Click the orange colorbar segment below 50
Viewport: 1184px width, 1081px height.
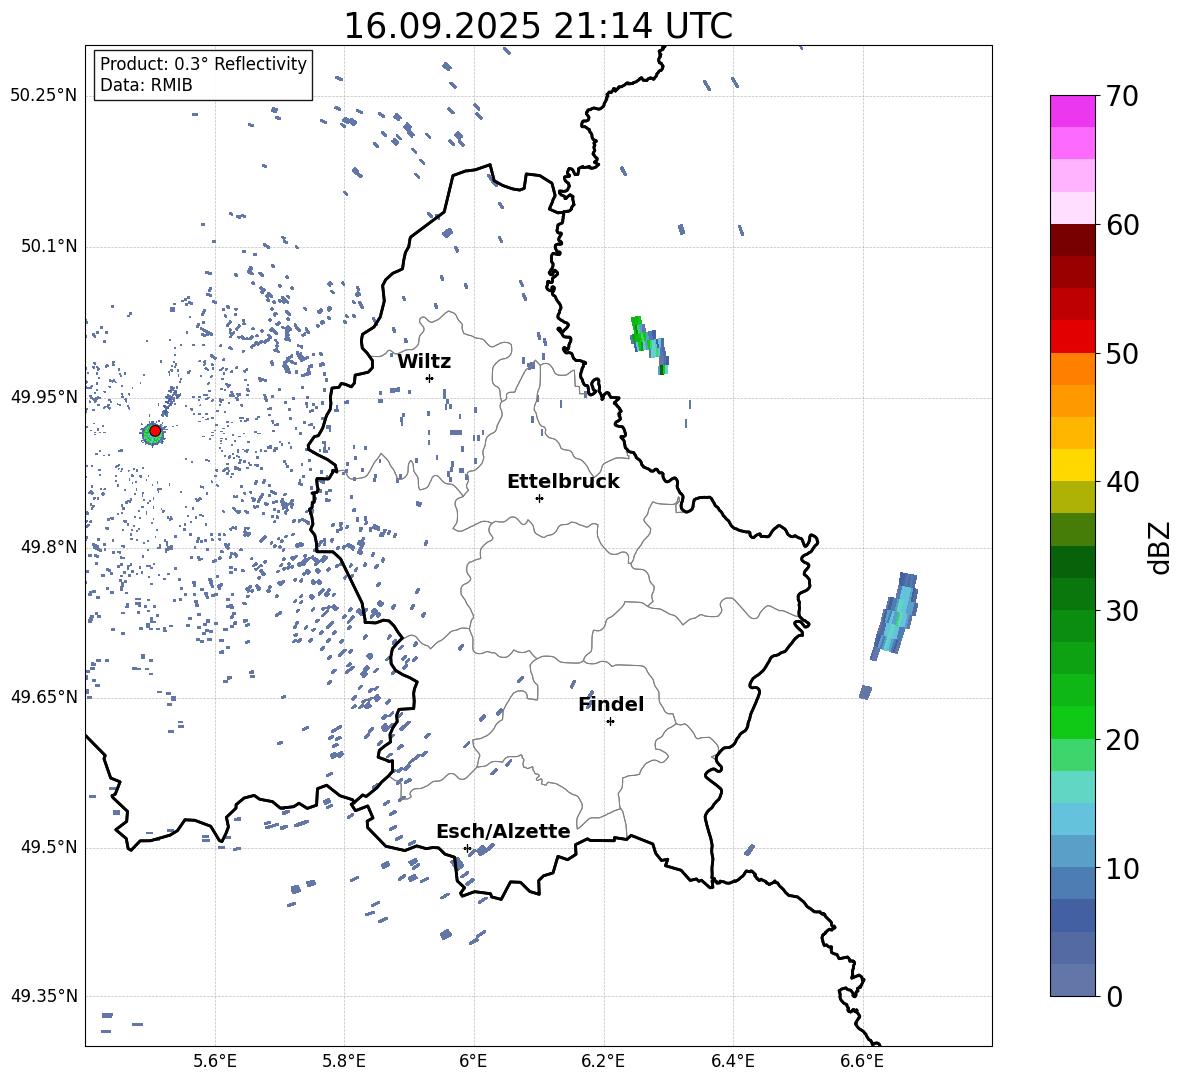point(1072,368)
